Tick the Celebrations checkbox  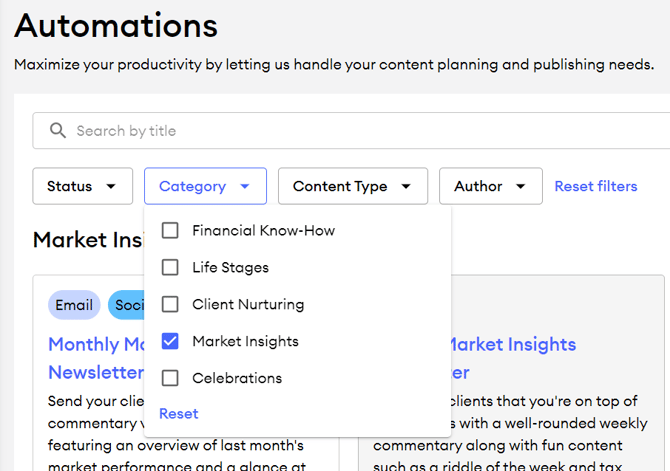(x=170, y=378)
